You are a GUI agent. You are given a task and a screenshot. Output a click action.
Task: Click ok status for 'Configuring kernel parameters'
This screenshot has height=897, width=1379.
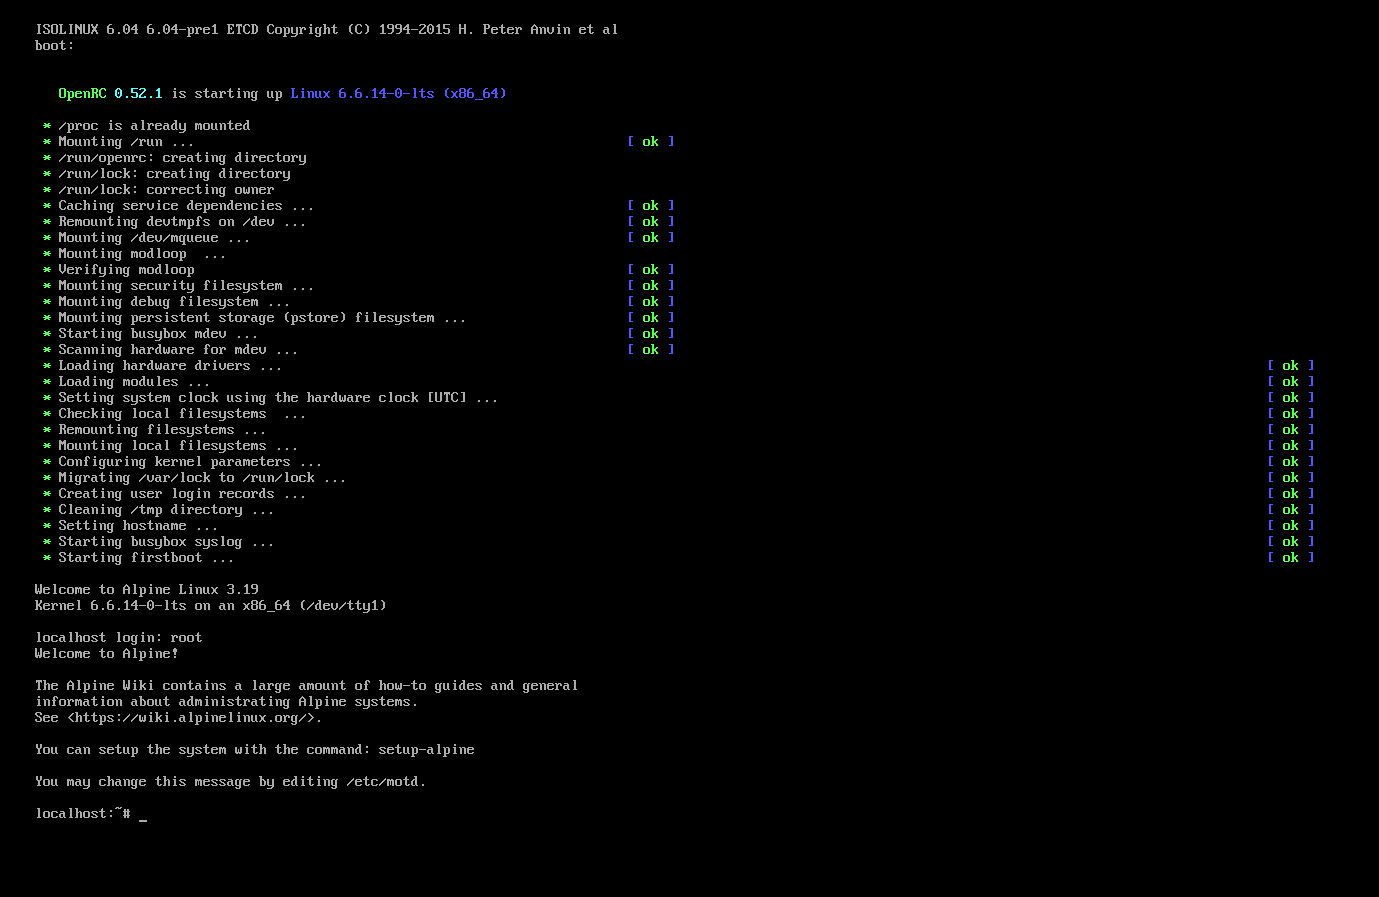(x=1291, y=462)
